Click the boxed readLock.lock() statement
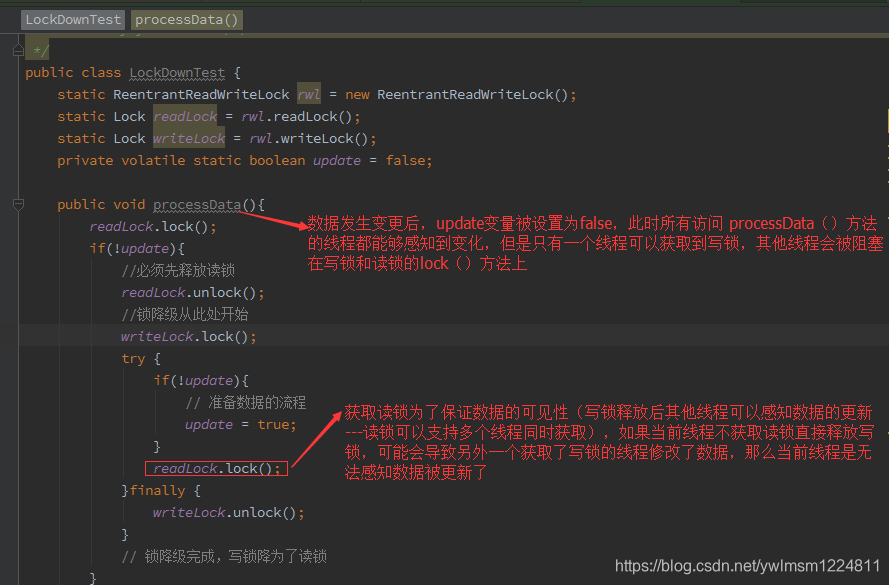889x585 pixels. click(x=217, y=468)
